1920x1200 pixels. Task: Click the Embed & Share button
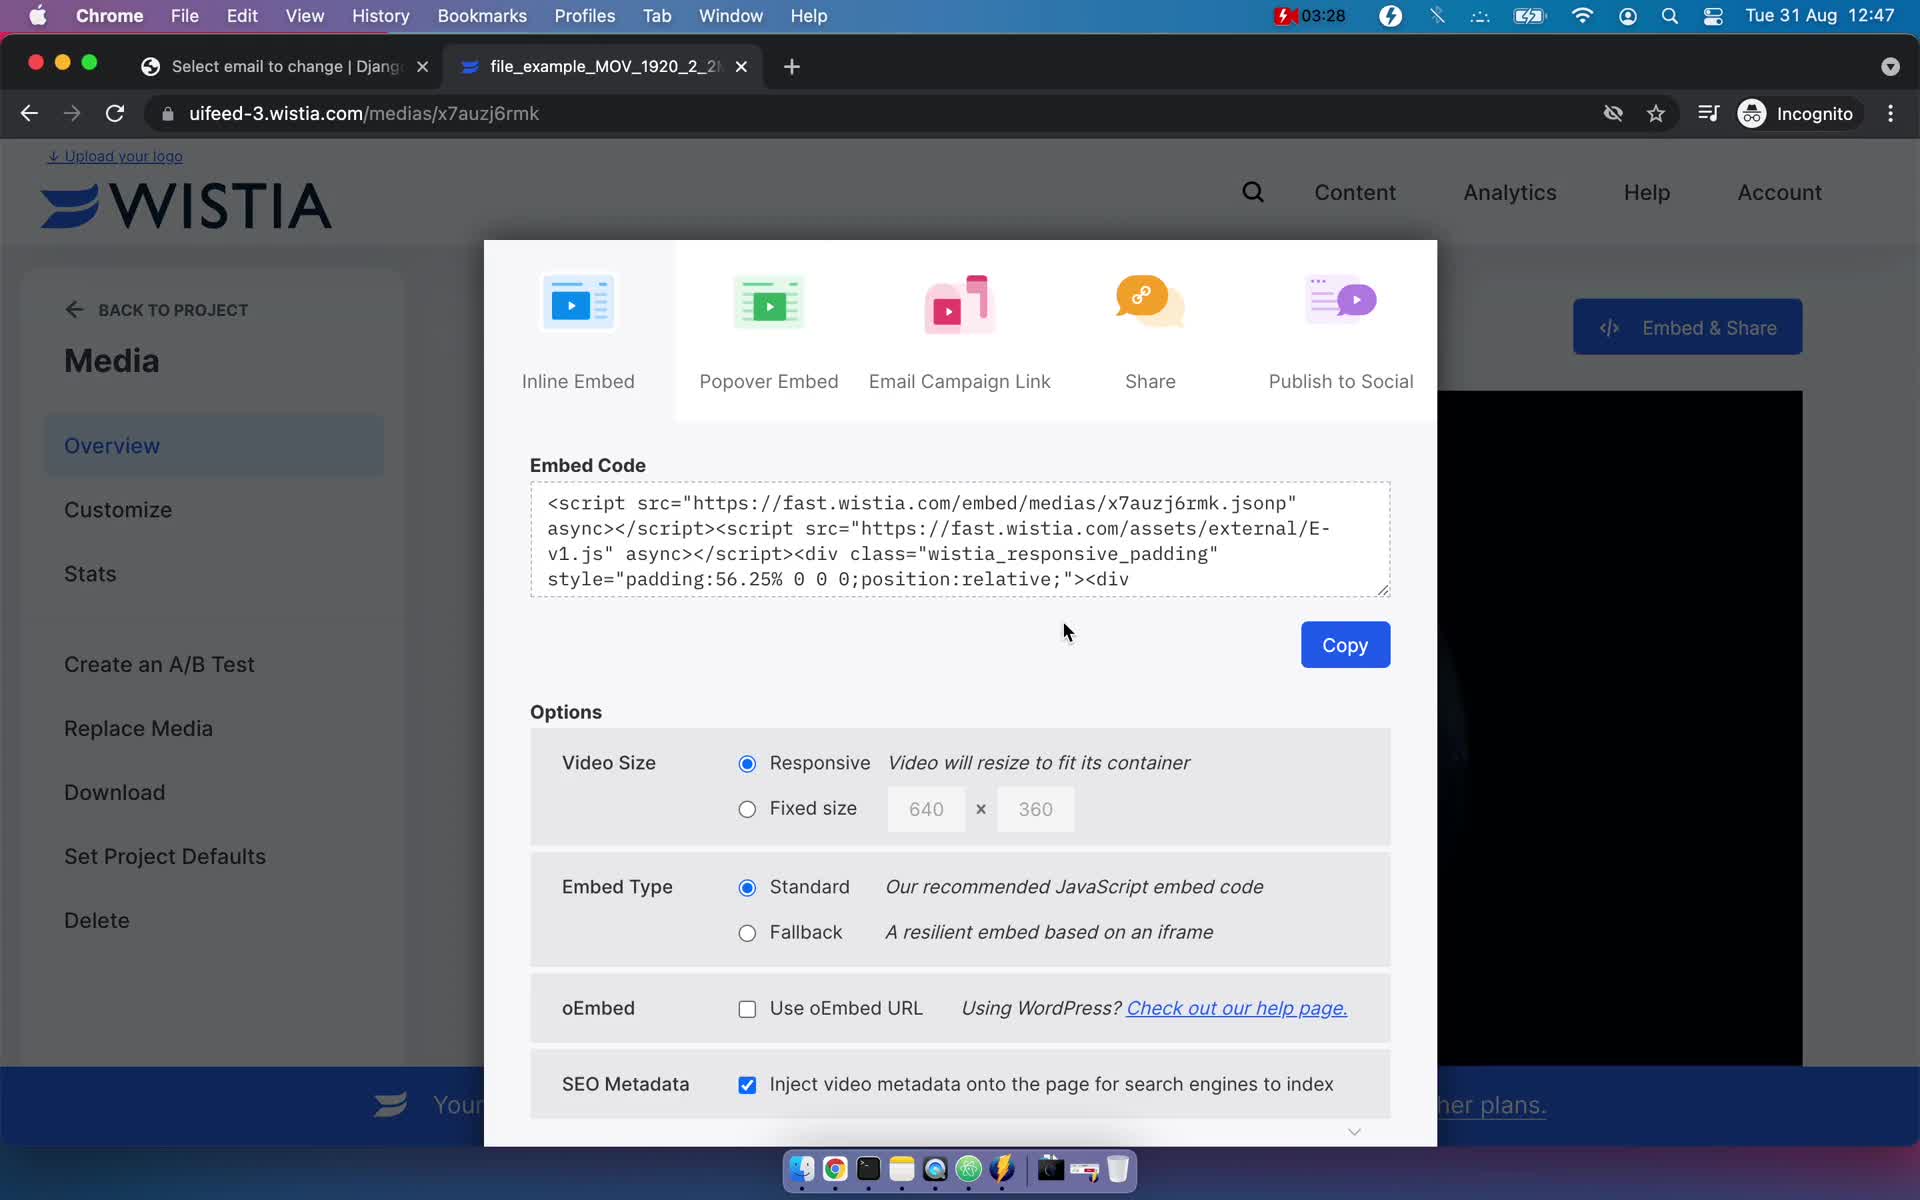coord(1687,327)
